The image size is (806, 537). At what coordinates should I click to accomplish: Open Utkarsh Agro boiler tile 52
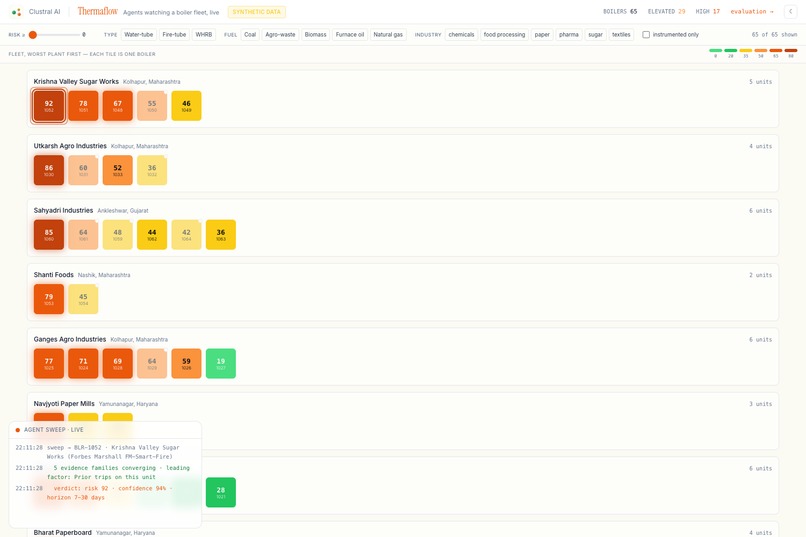[118, 170]
